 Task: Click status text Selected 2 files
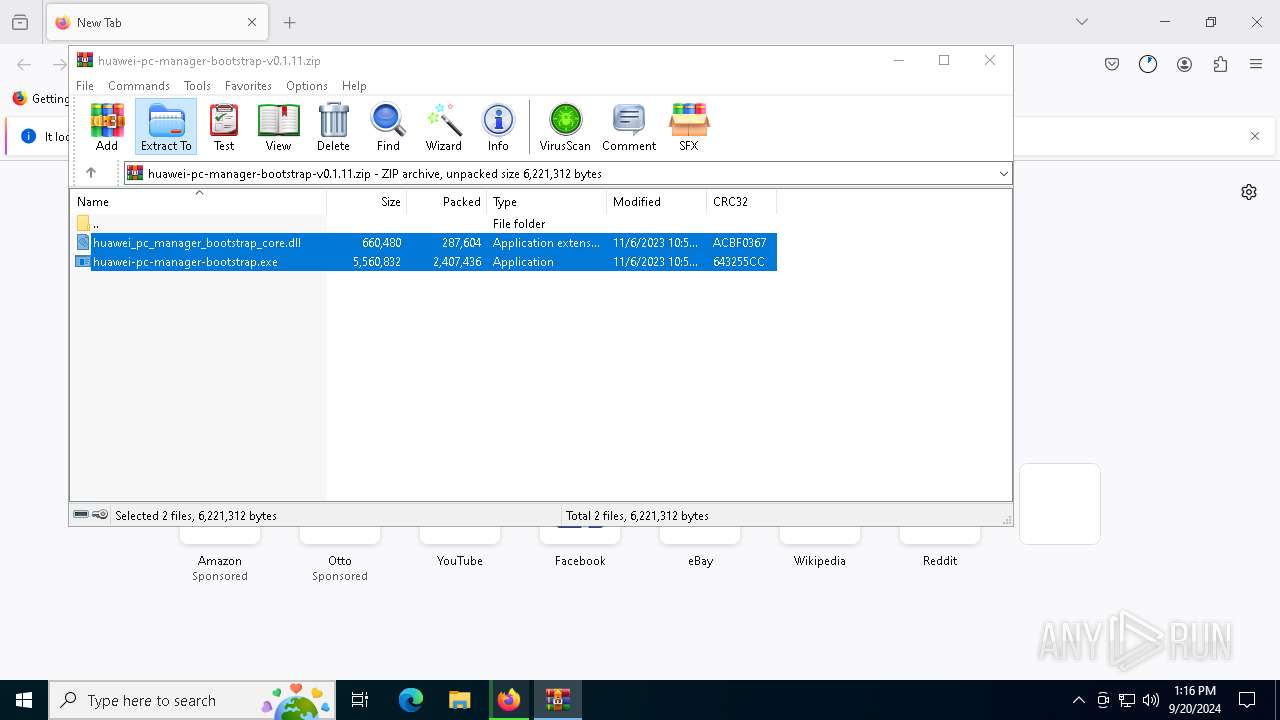[x=196, y=516]
